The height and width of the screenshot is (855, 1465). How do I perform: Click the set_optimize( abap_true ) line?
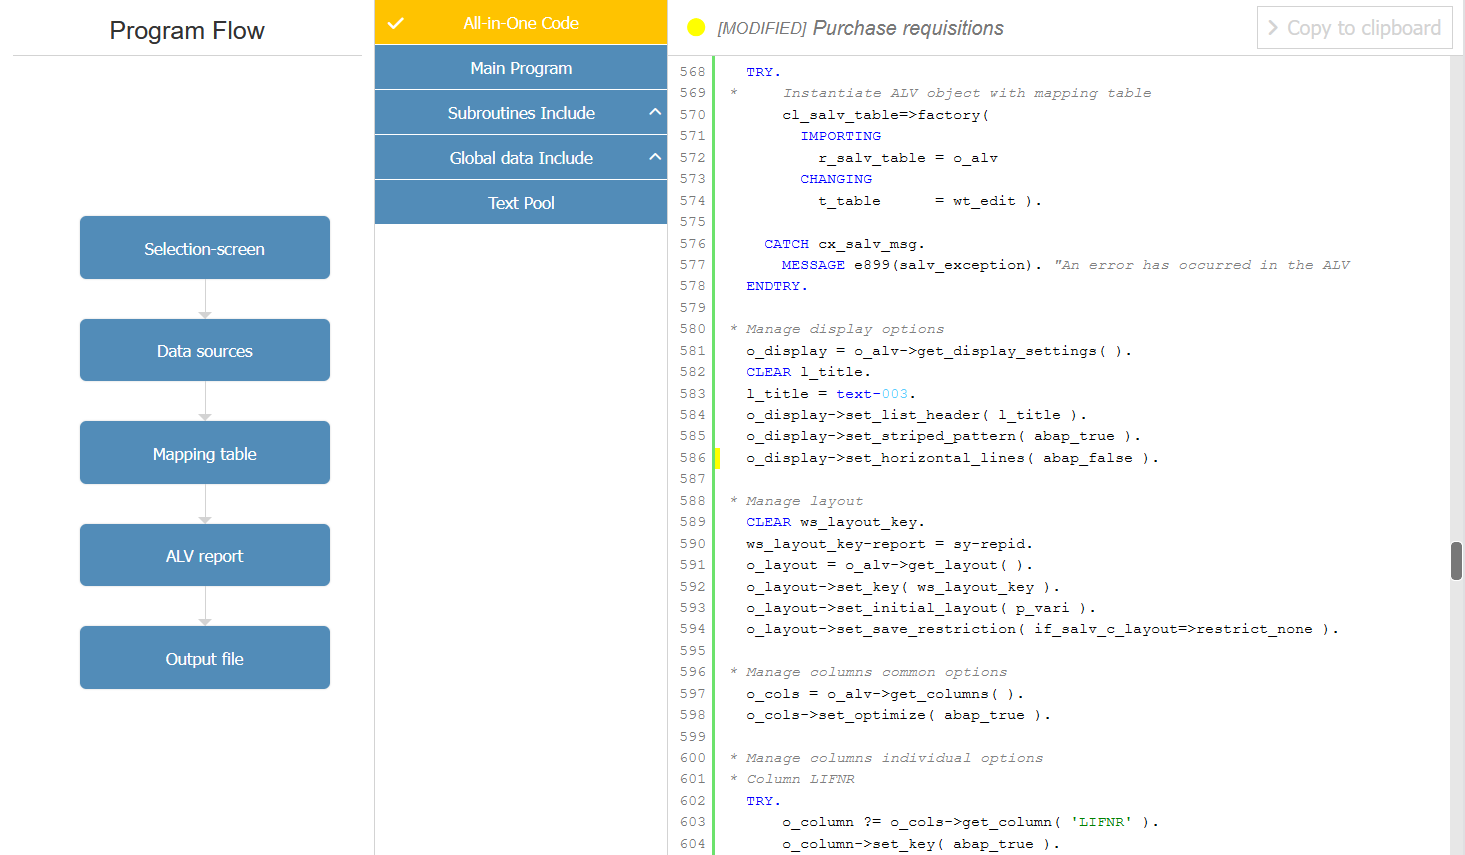(x=898, y=715)
